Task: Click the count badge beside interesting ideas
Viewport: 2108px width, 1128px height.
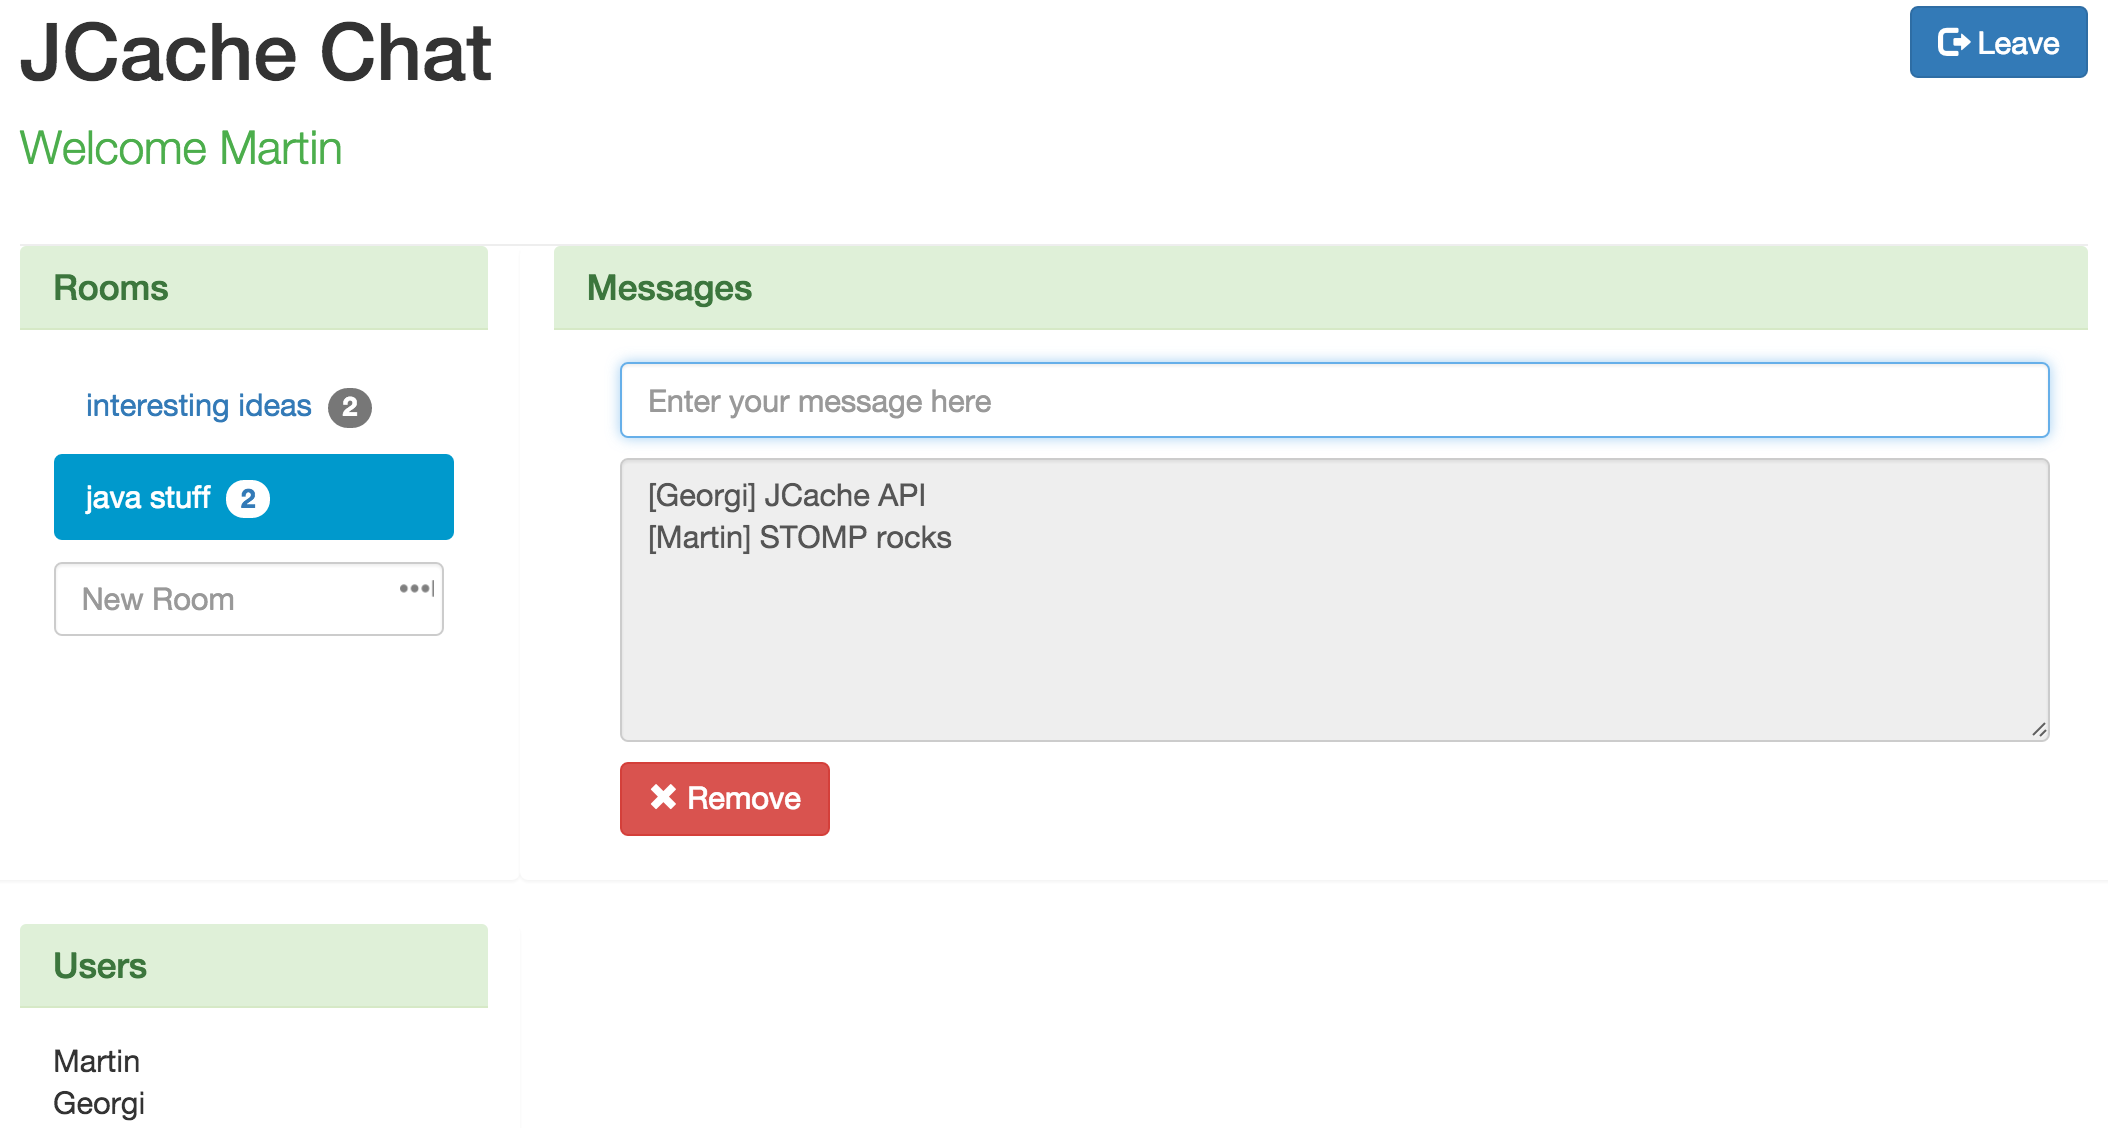Action: click(x=350, y=407)
